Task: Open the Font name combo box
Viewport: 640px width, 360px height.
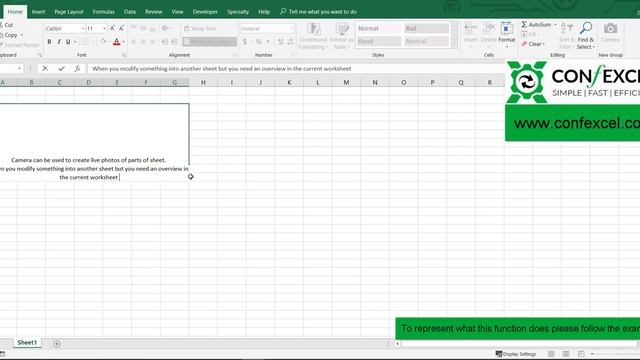Action: 64,28
